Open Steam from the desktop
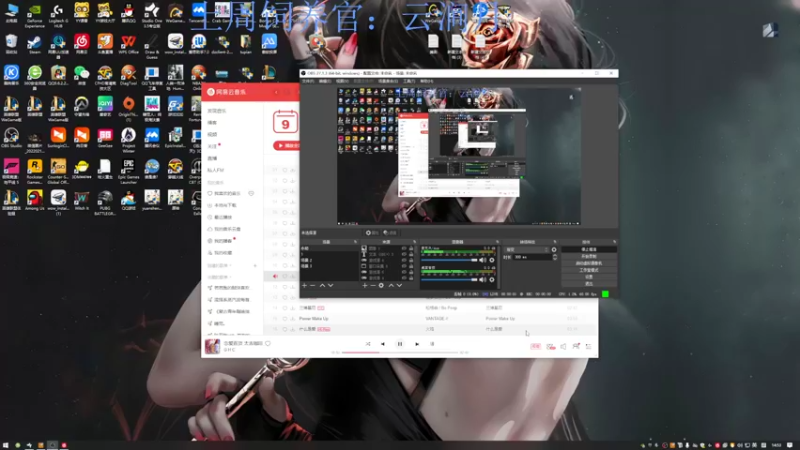800x450 pixels. pos(34,44)
